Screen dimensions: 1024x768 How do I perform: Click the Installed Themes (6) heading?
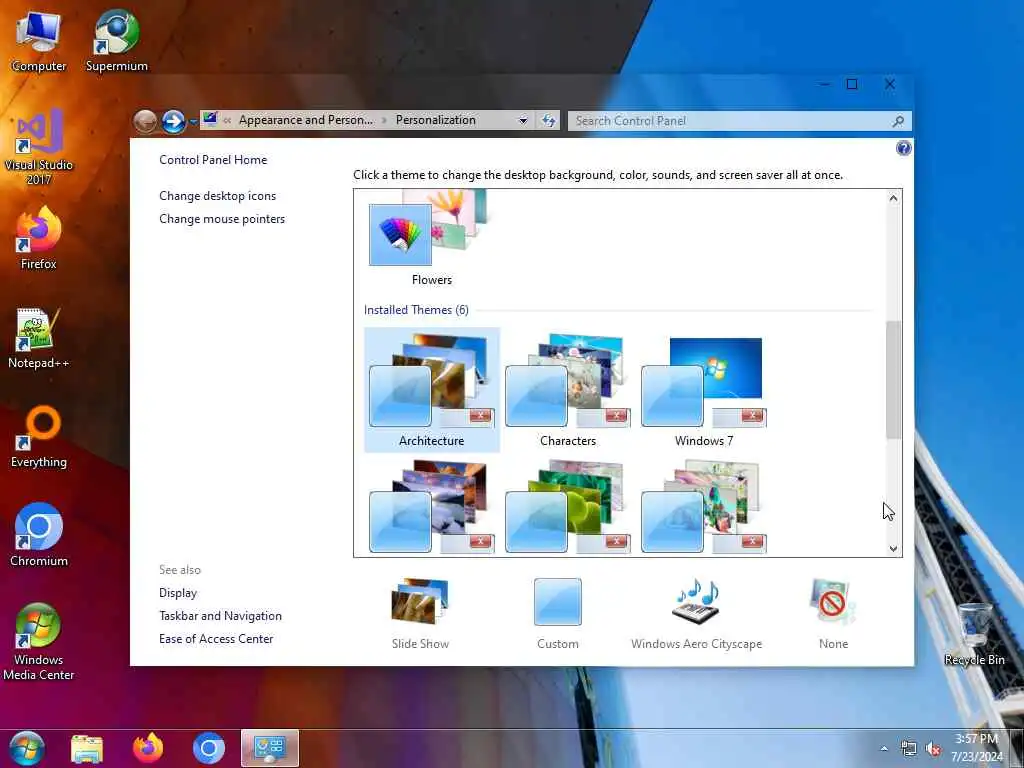(x=416, y=310)
